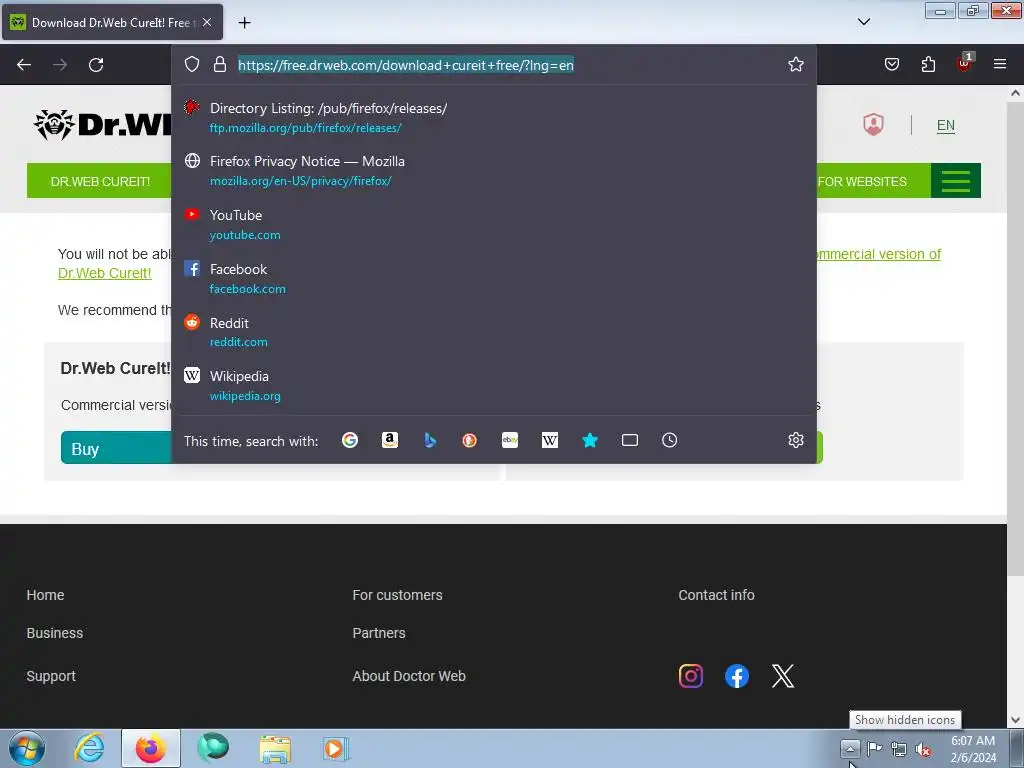Bookmark this page with the star
The width and height of the screenshot is (1024, 768).
click(x=795, y=64)
